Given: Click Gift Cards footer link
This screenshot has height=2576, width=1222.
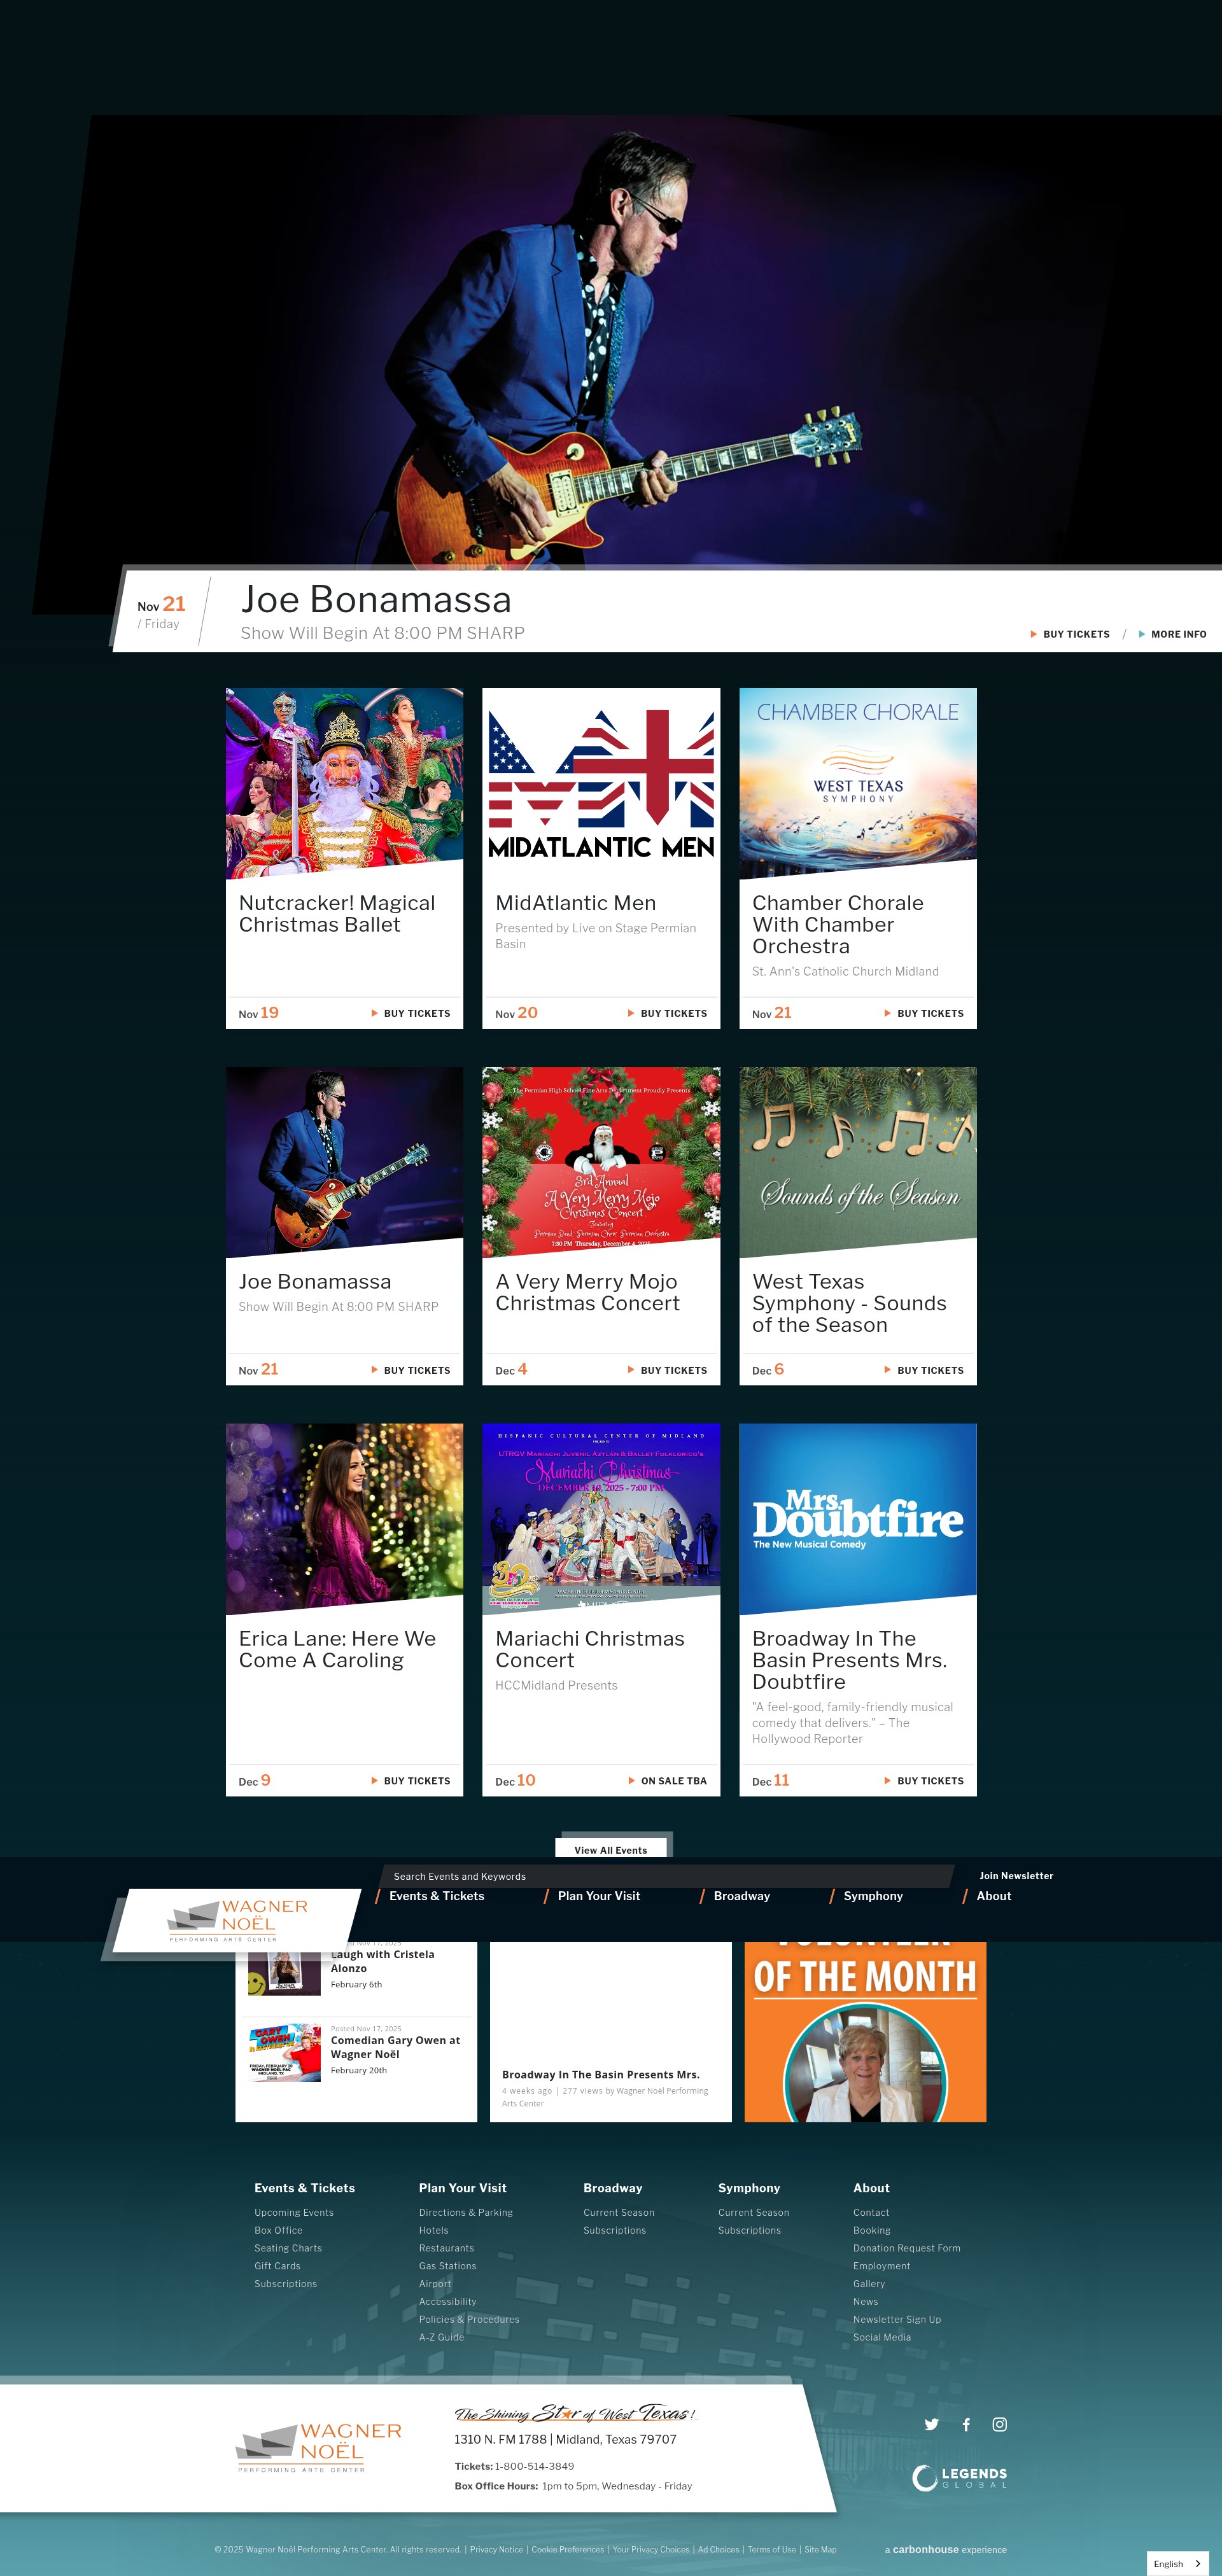Looking at the screenshot, I should click(277, 2266).
